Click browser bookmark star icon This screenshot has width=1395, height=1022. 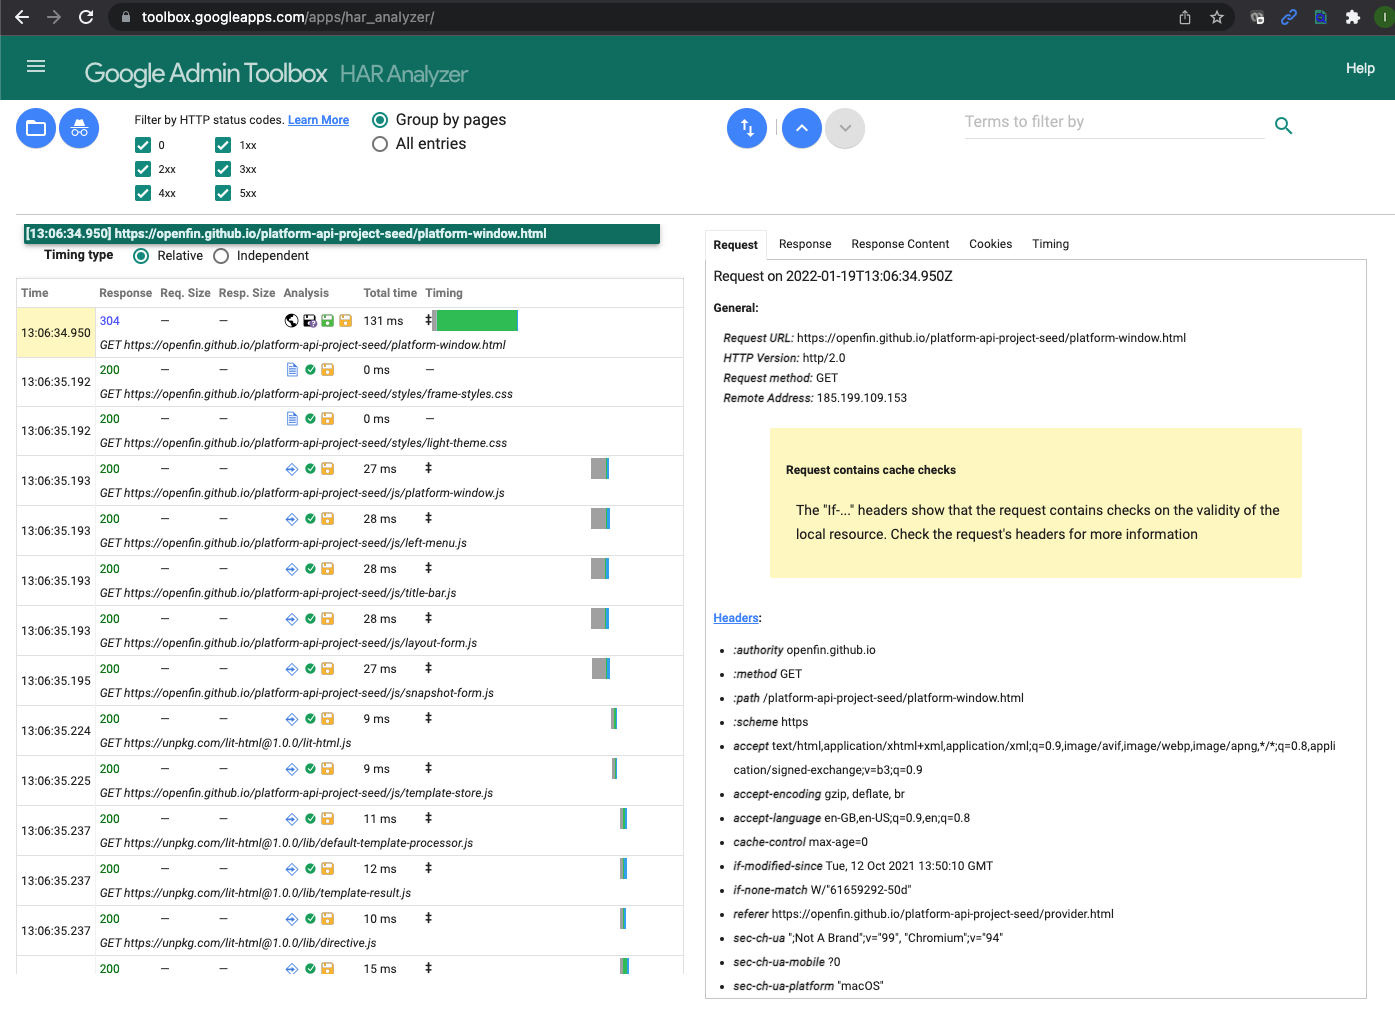point(1217,17)
